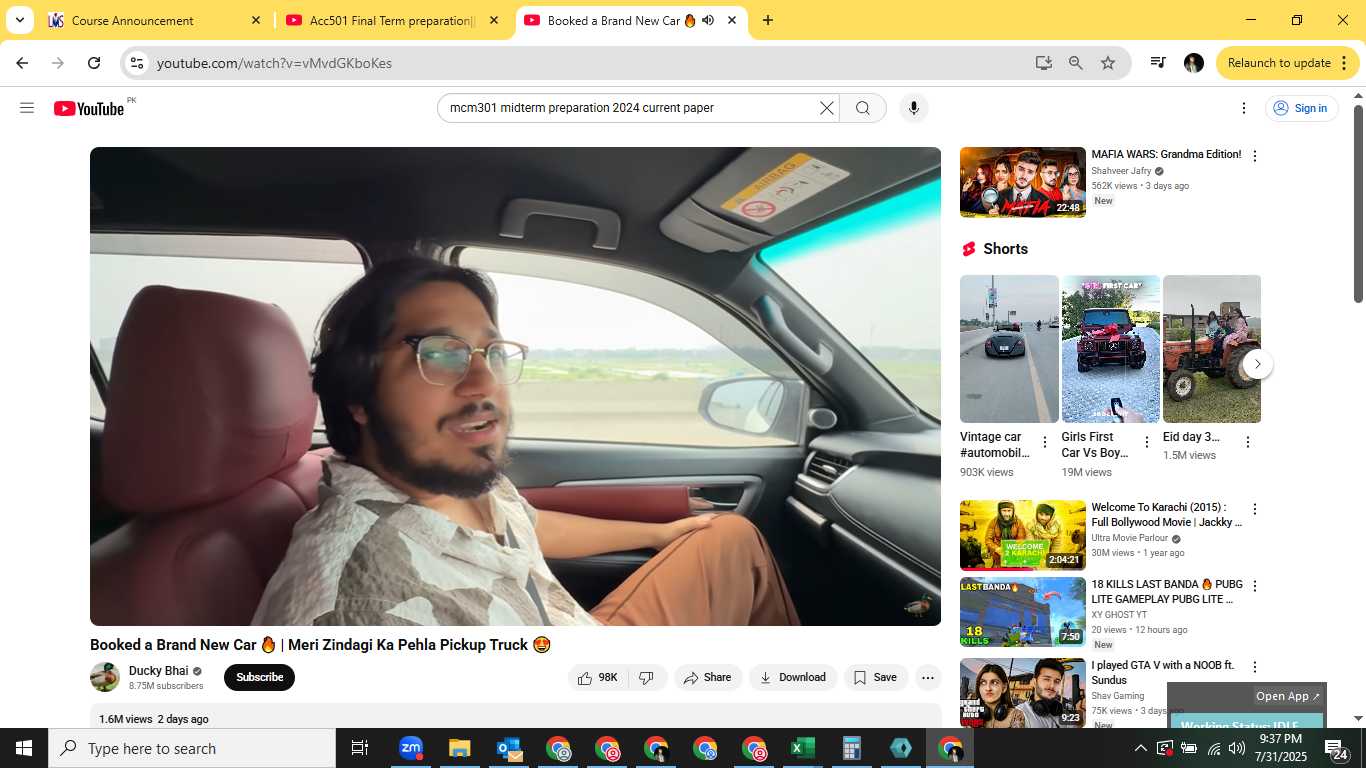Open options for 18 KILLS PUBG video
The width and height of the screenshot is (1366, 768).
pyautogui.click(x=1255, y=586)
